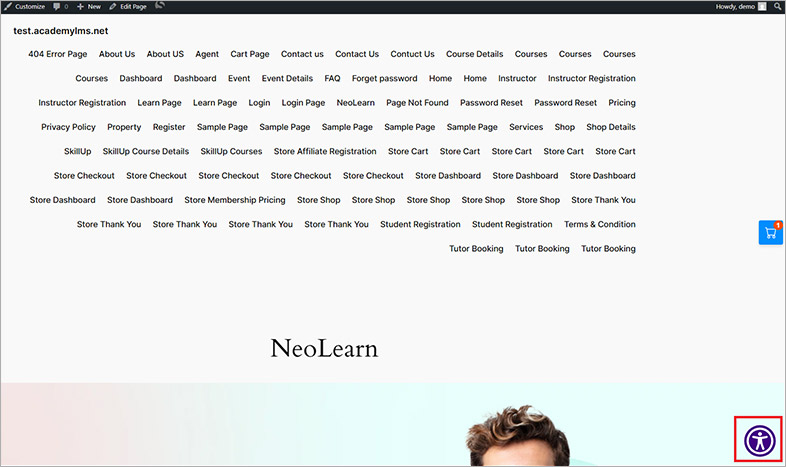Open the Privacy Policy link
Viewport: 786px width, 467px height.
pyautogui.click(x=68, y=127)
